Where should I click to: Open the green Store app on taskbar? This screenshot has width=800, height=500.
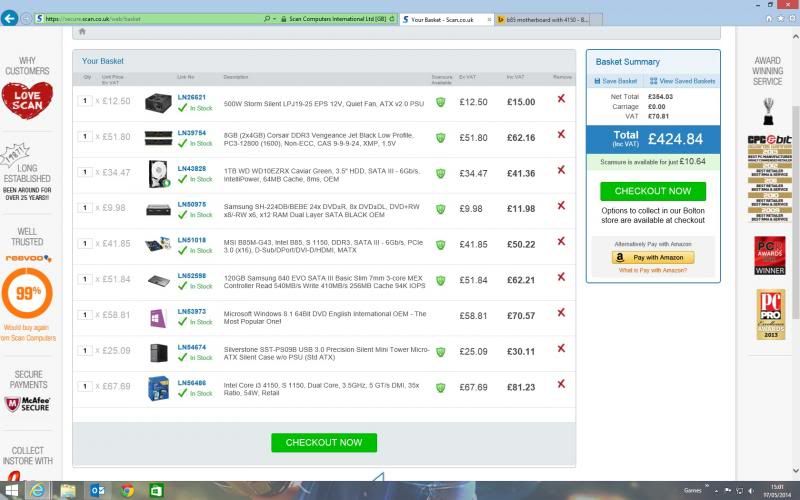tap(157, 491)
